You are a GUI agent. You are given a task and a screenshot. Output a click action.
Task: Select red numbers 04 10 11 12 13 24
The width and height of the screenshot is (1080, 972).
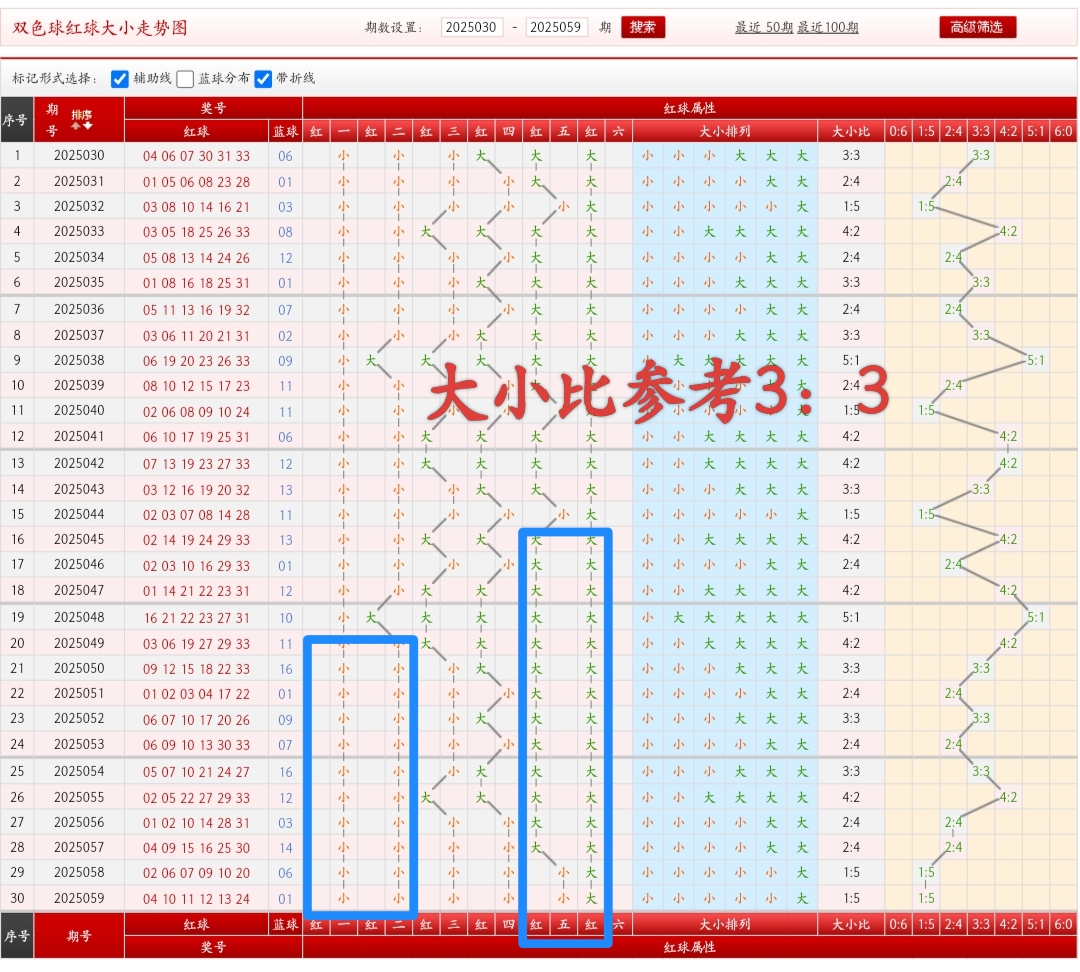pyautogui.click(x=196, y=899)
